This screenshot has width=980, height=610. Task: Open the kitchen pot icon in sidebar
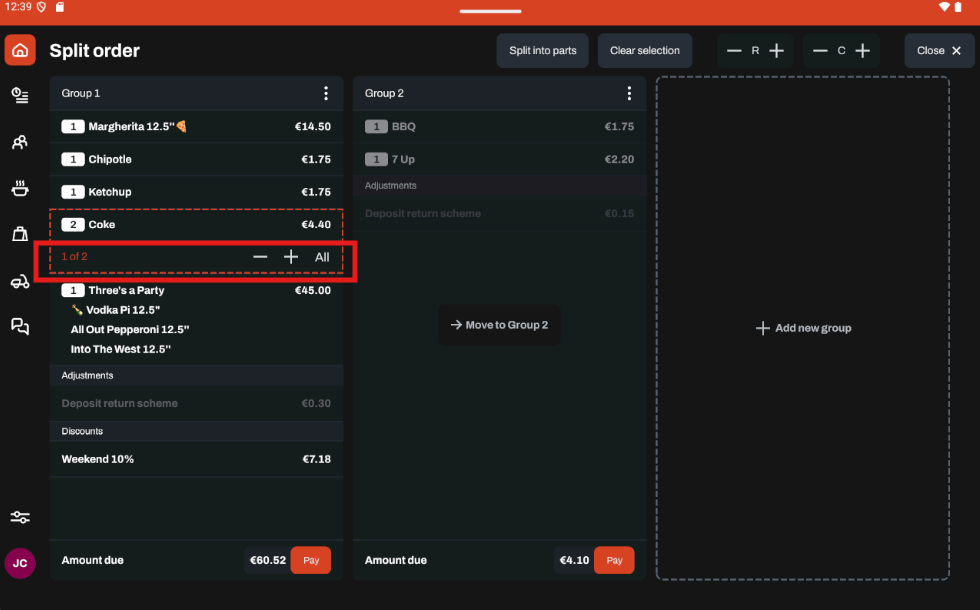pos(20,188)
